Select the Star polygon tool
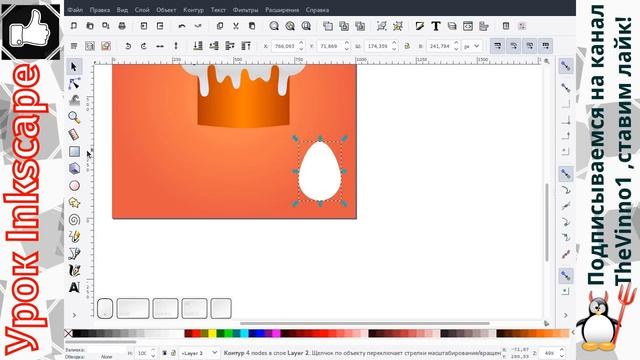Viewport: 640px width, 360px height. click(x=74, y=202)
